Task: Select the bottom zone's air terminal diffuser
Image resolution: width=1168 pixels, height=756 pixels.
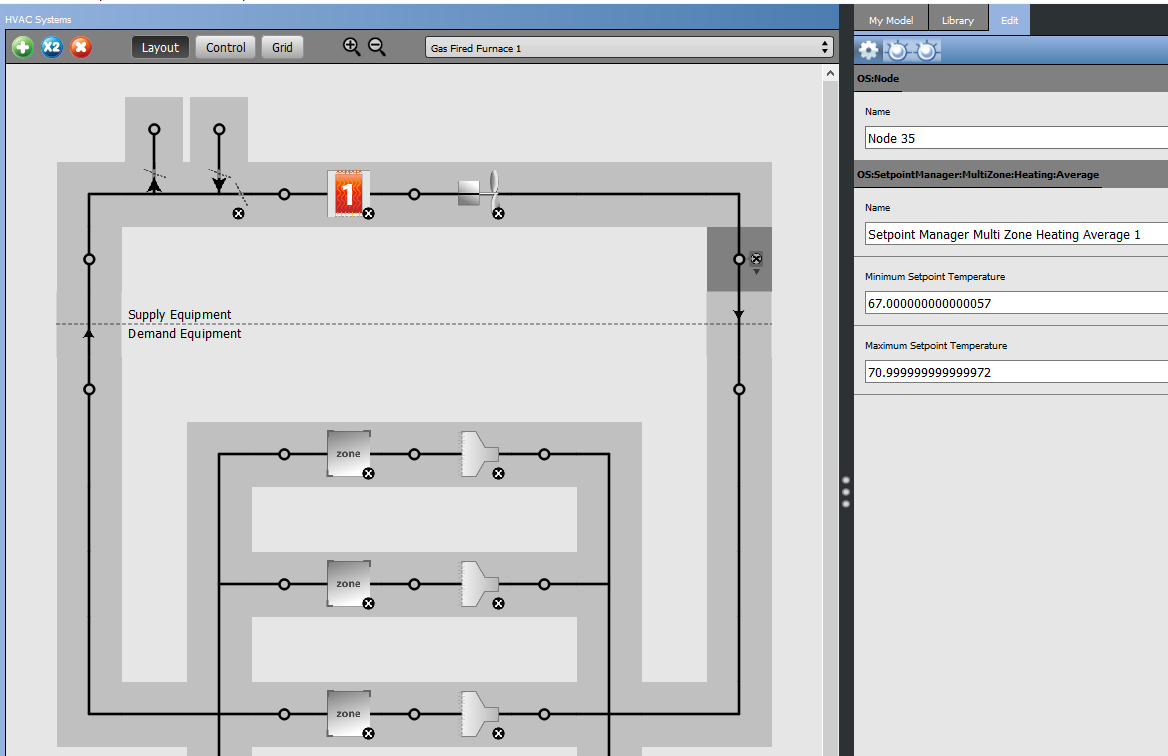Action: pos(479,713)
